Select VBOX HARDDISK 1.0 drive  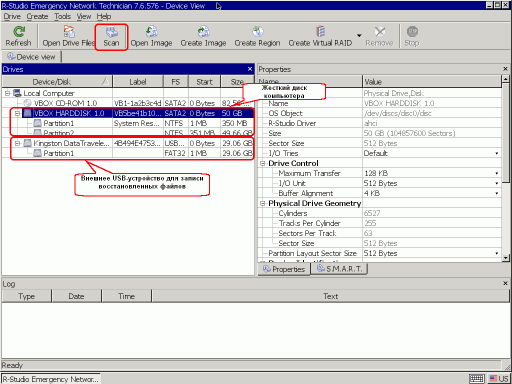(x=69, y=113)
